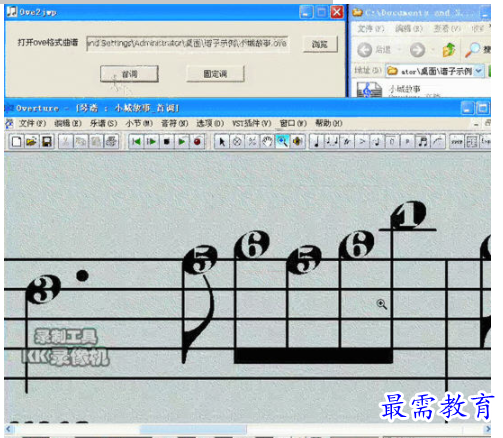Stop playback with the black square button

[167, 142]
